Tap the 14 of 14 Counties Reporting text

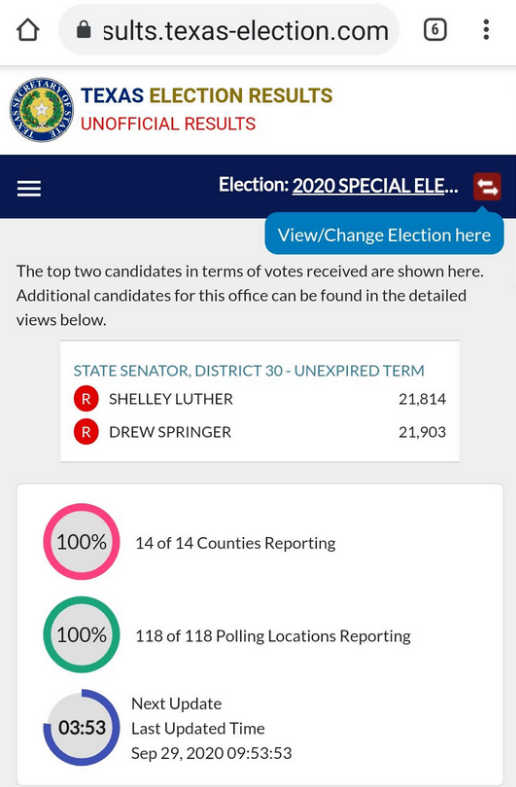coord(235,543)
